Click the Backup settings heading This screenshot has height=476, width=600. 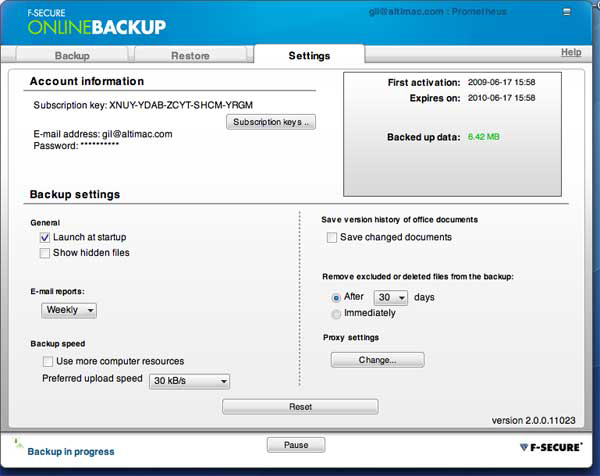75,194
